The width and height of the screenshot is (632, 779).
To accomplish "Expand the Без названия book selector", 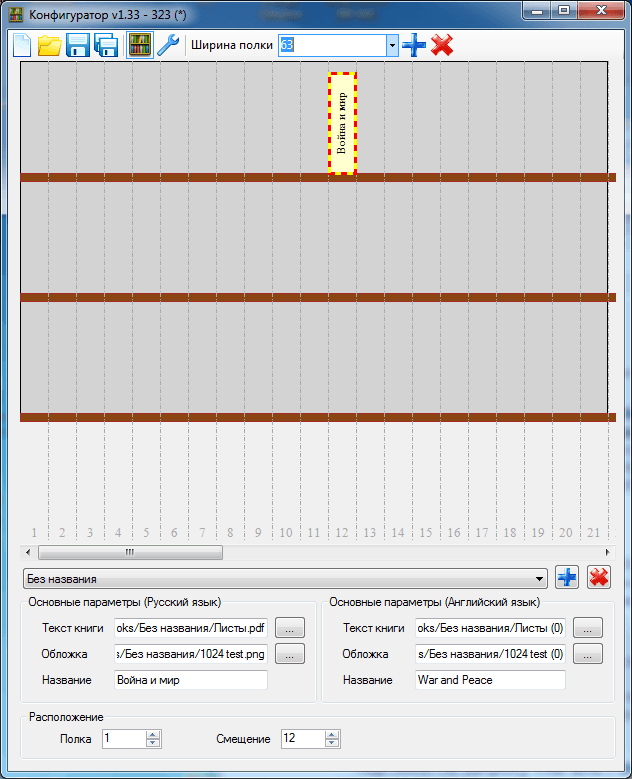I will pos(285,579).
